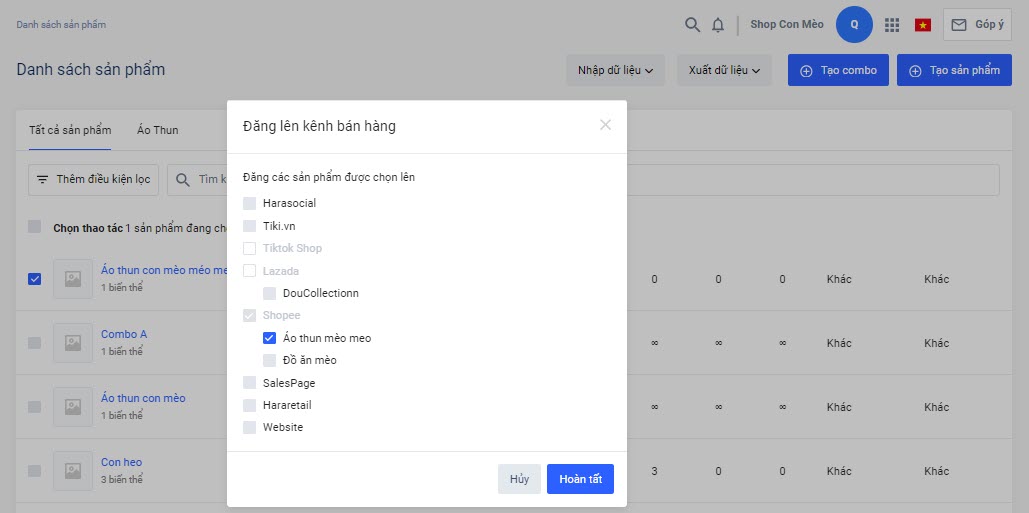Click the Combo A product thumbnail

73,343
